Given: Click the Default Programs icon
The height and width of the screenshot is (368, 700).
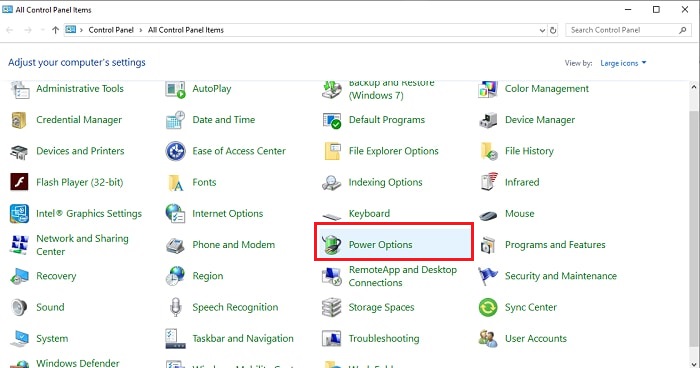Looking at the screenshot, I should (332, 120).
